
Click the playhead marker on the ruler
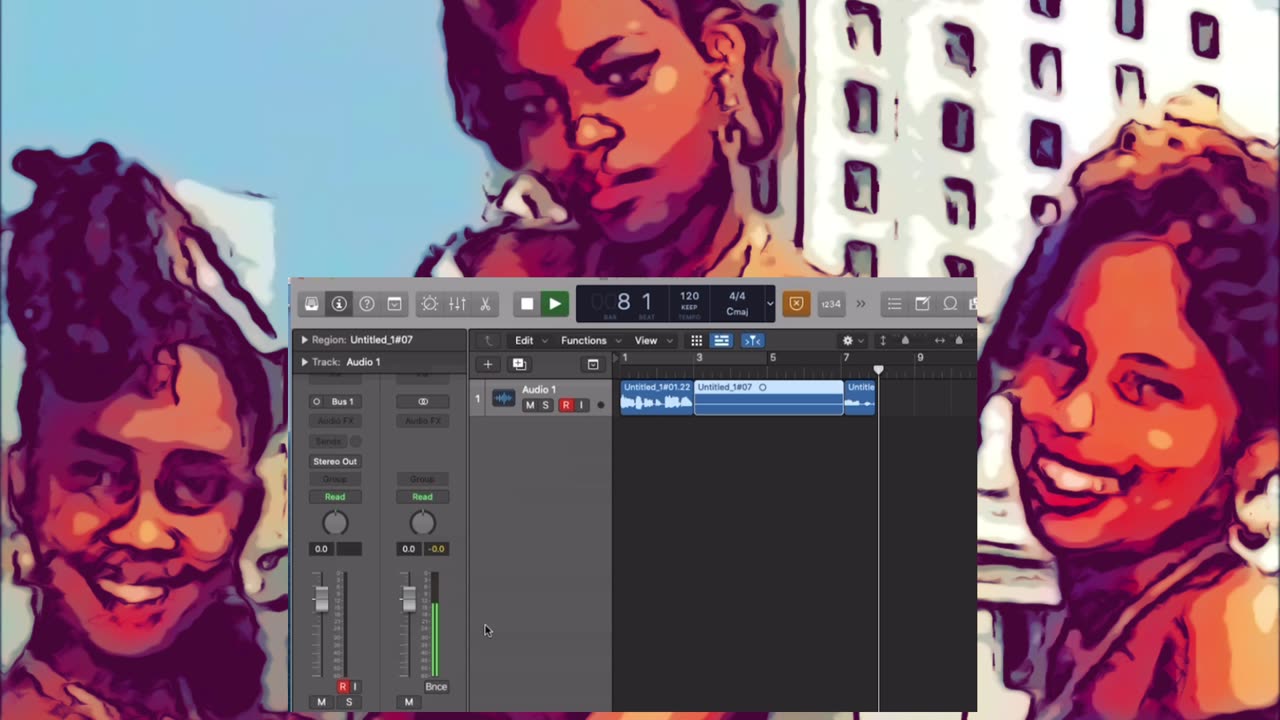click(x=878, y=370)
